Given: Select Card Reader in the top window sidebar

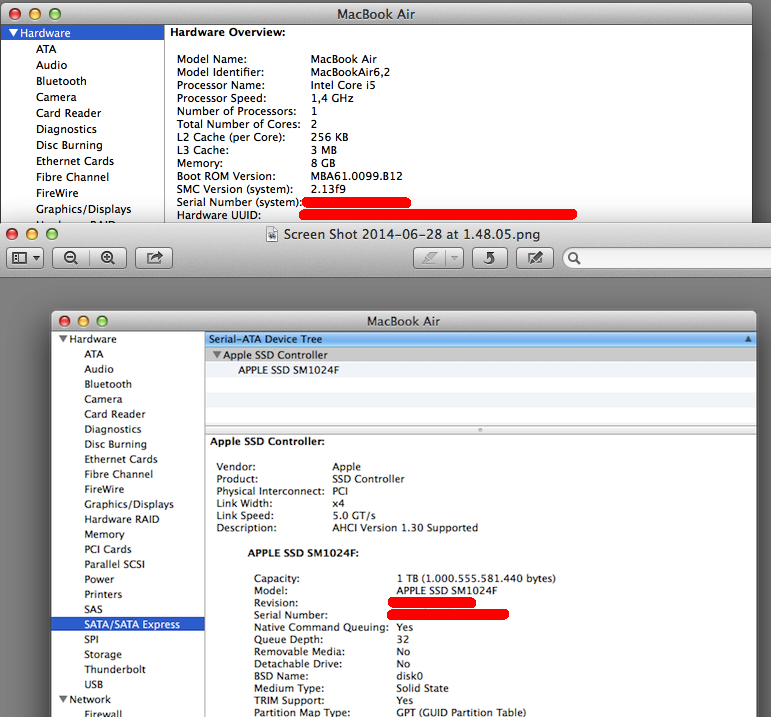Looking at the screenshot, I should [68, 113].
